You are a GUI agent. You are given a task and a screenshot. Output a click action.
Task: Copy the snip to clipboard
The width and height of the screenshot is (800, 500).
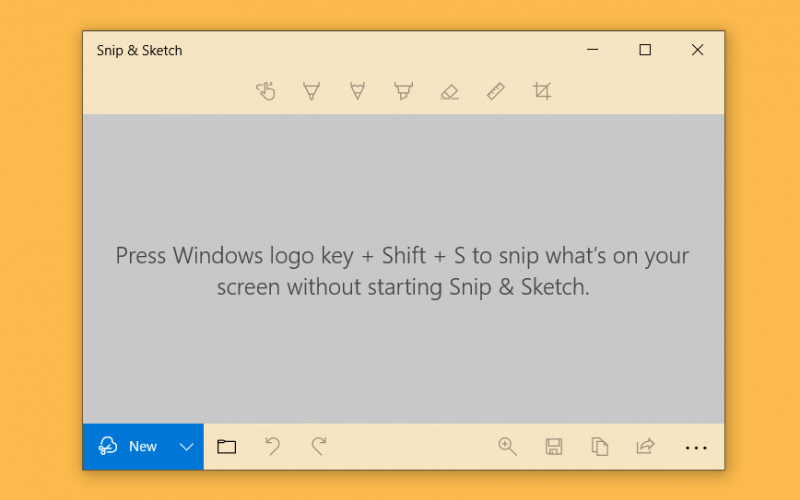click(x=599, y=446)
